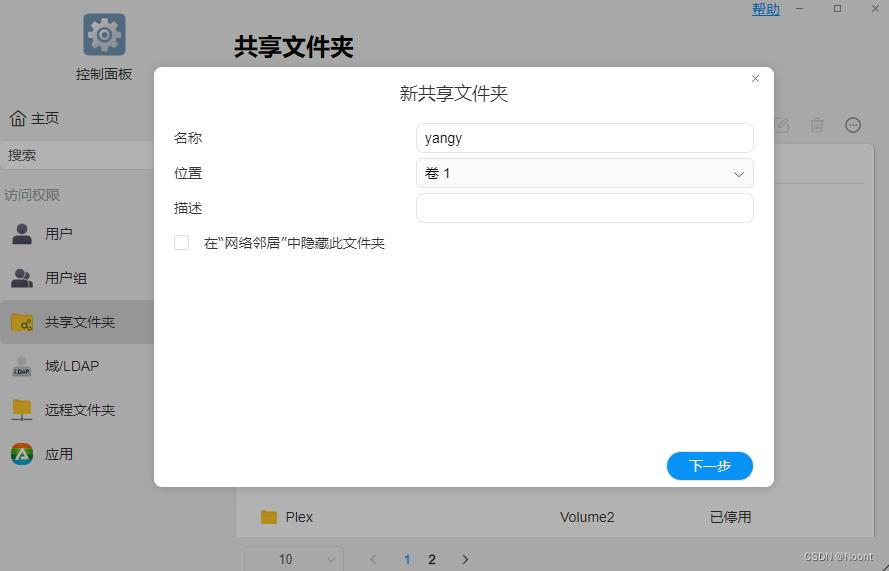The height and width of the screenshot is (571, 889).
Task: Open the Domain/LDAP (域/LDAP) section
Action: pyautogui.click(x=77, y=366)
